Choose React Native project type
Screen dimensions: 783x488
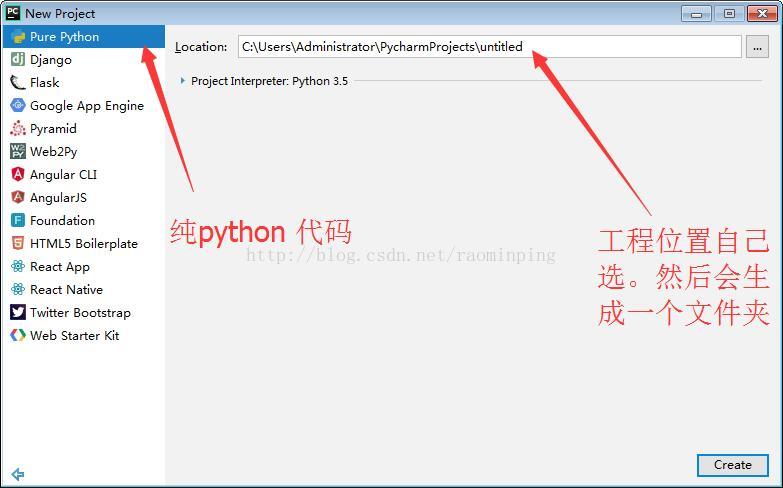(83, 289)
